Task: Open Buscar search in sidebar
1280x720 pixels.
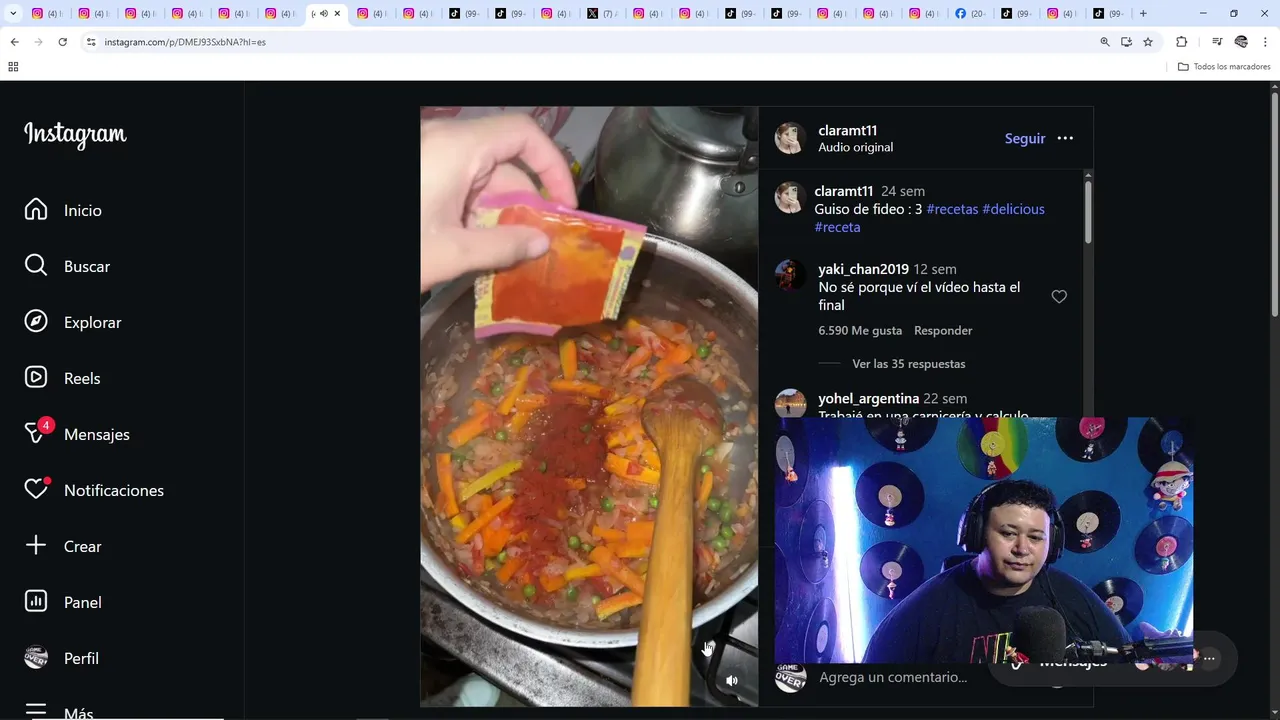Action: click(x=36, y=266)
